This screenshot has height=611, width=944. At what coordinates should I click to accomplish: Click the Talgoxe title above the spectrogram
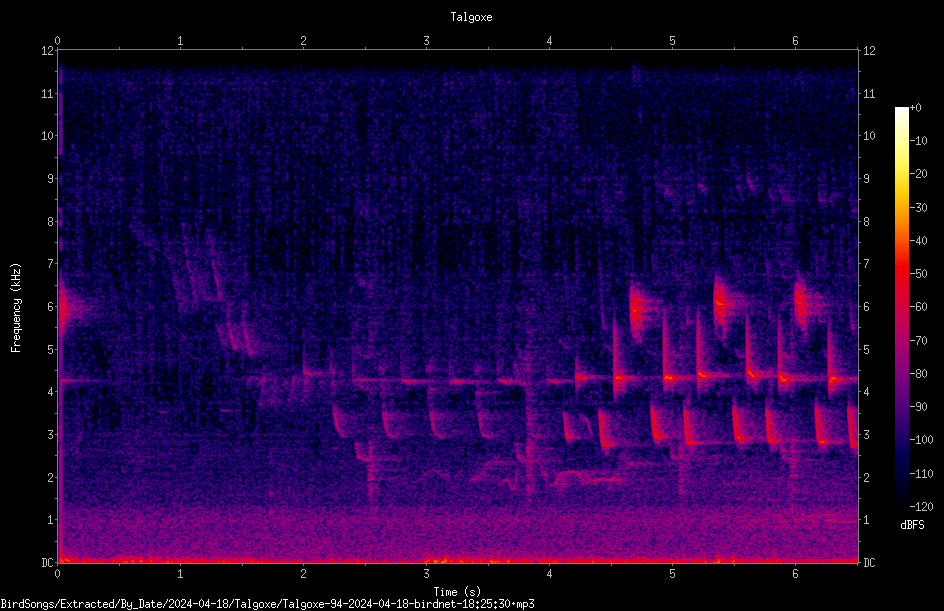pos(471,17)
